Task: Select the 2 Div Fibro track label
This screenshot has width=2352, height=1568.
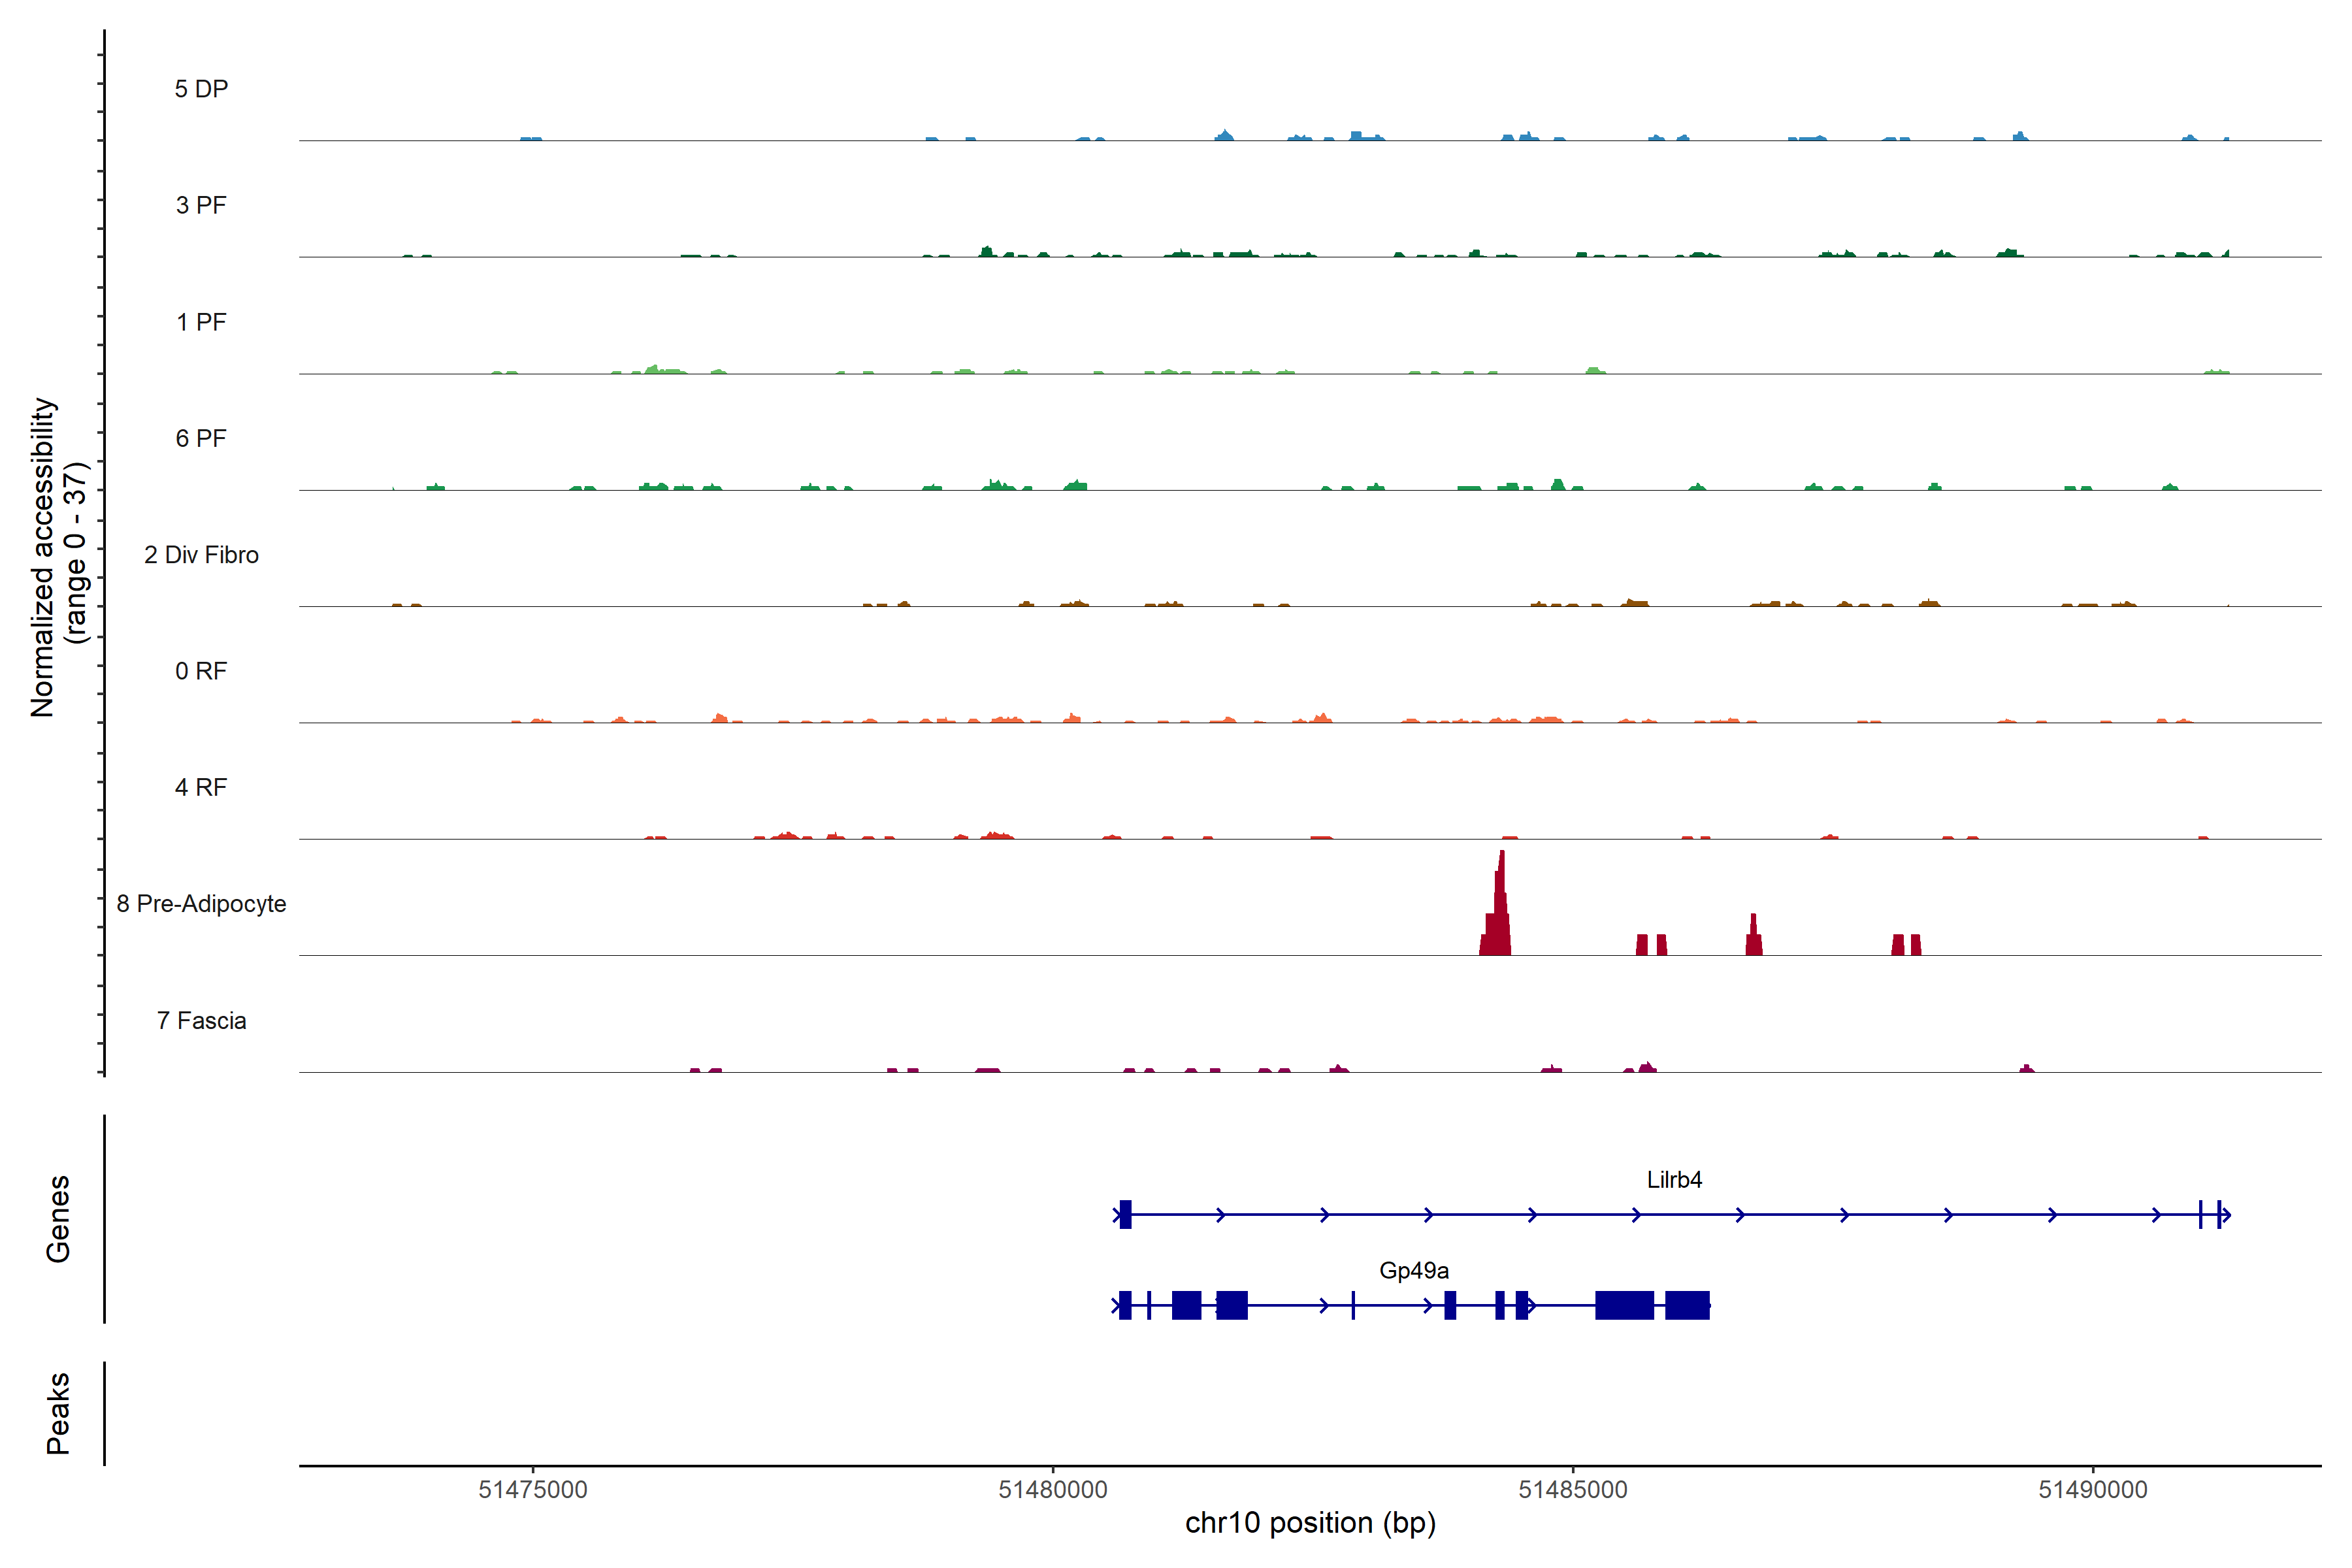Action: 201,555
